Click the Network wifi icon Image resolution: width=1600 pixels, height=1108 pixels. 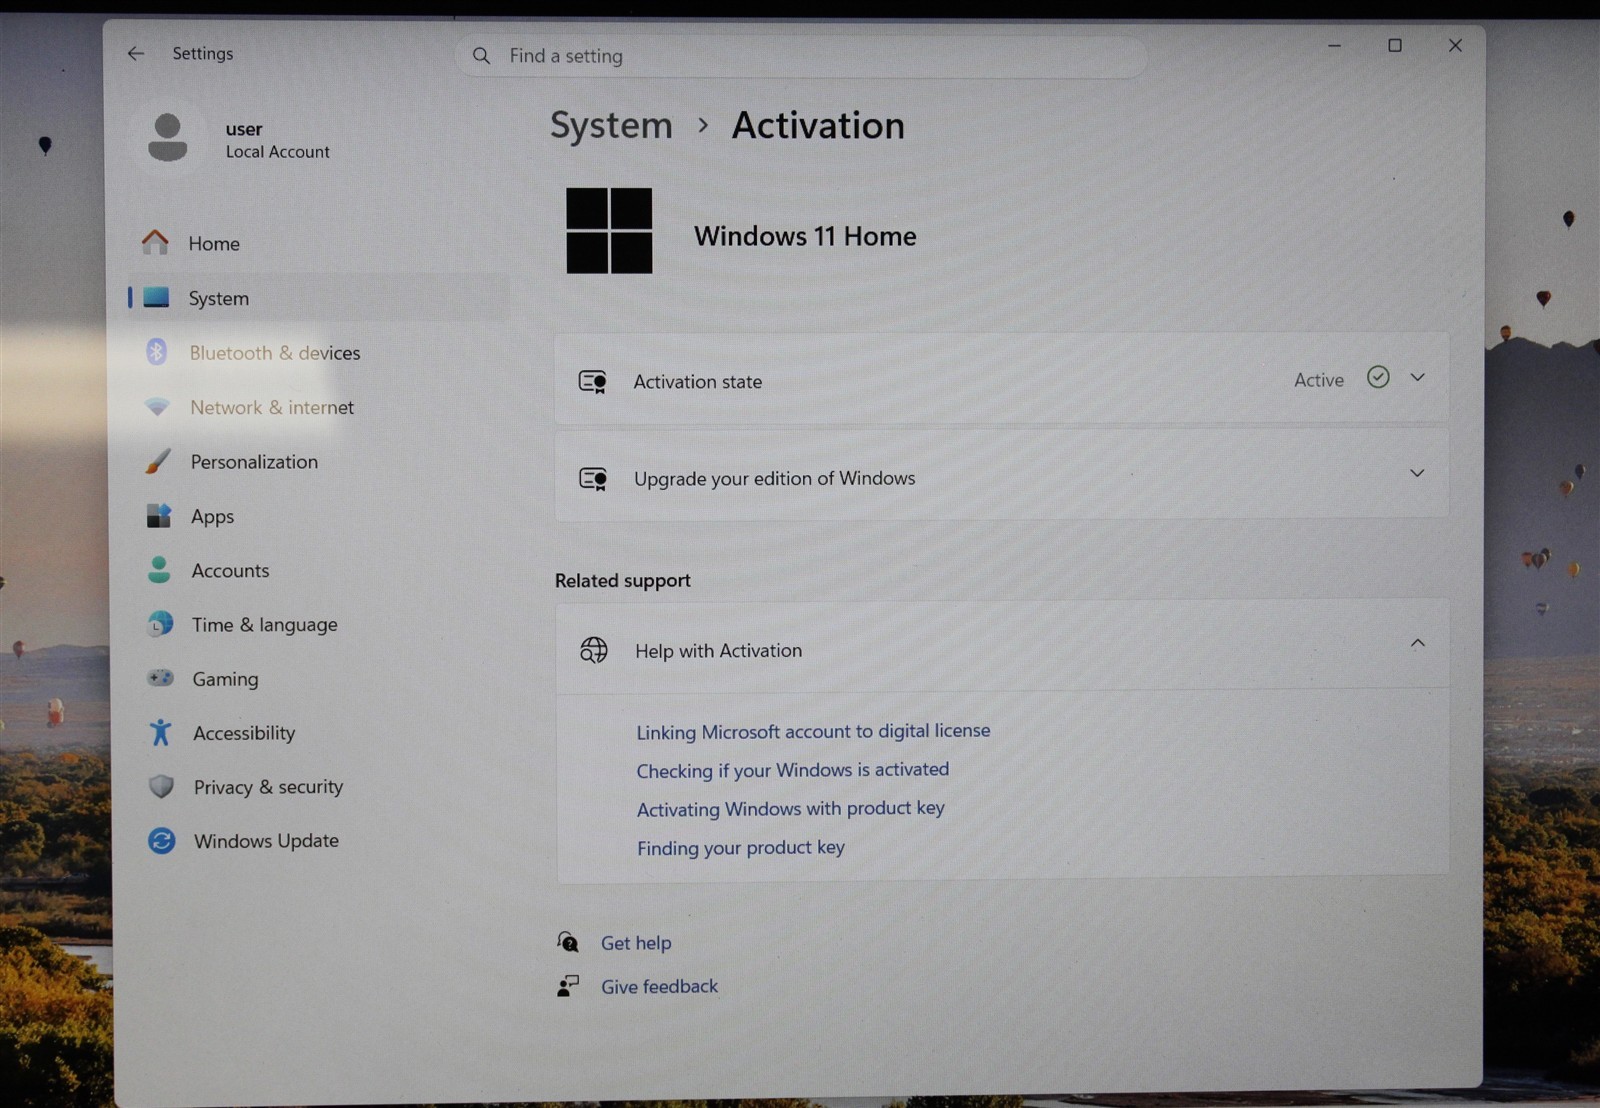click(157, 407)
